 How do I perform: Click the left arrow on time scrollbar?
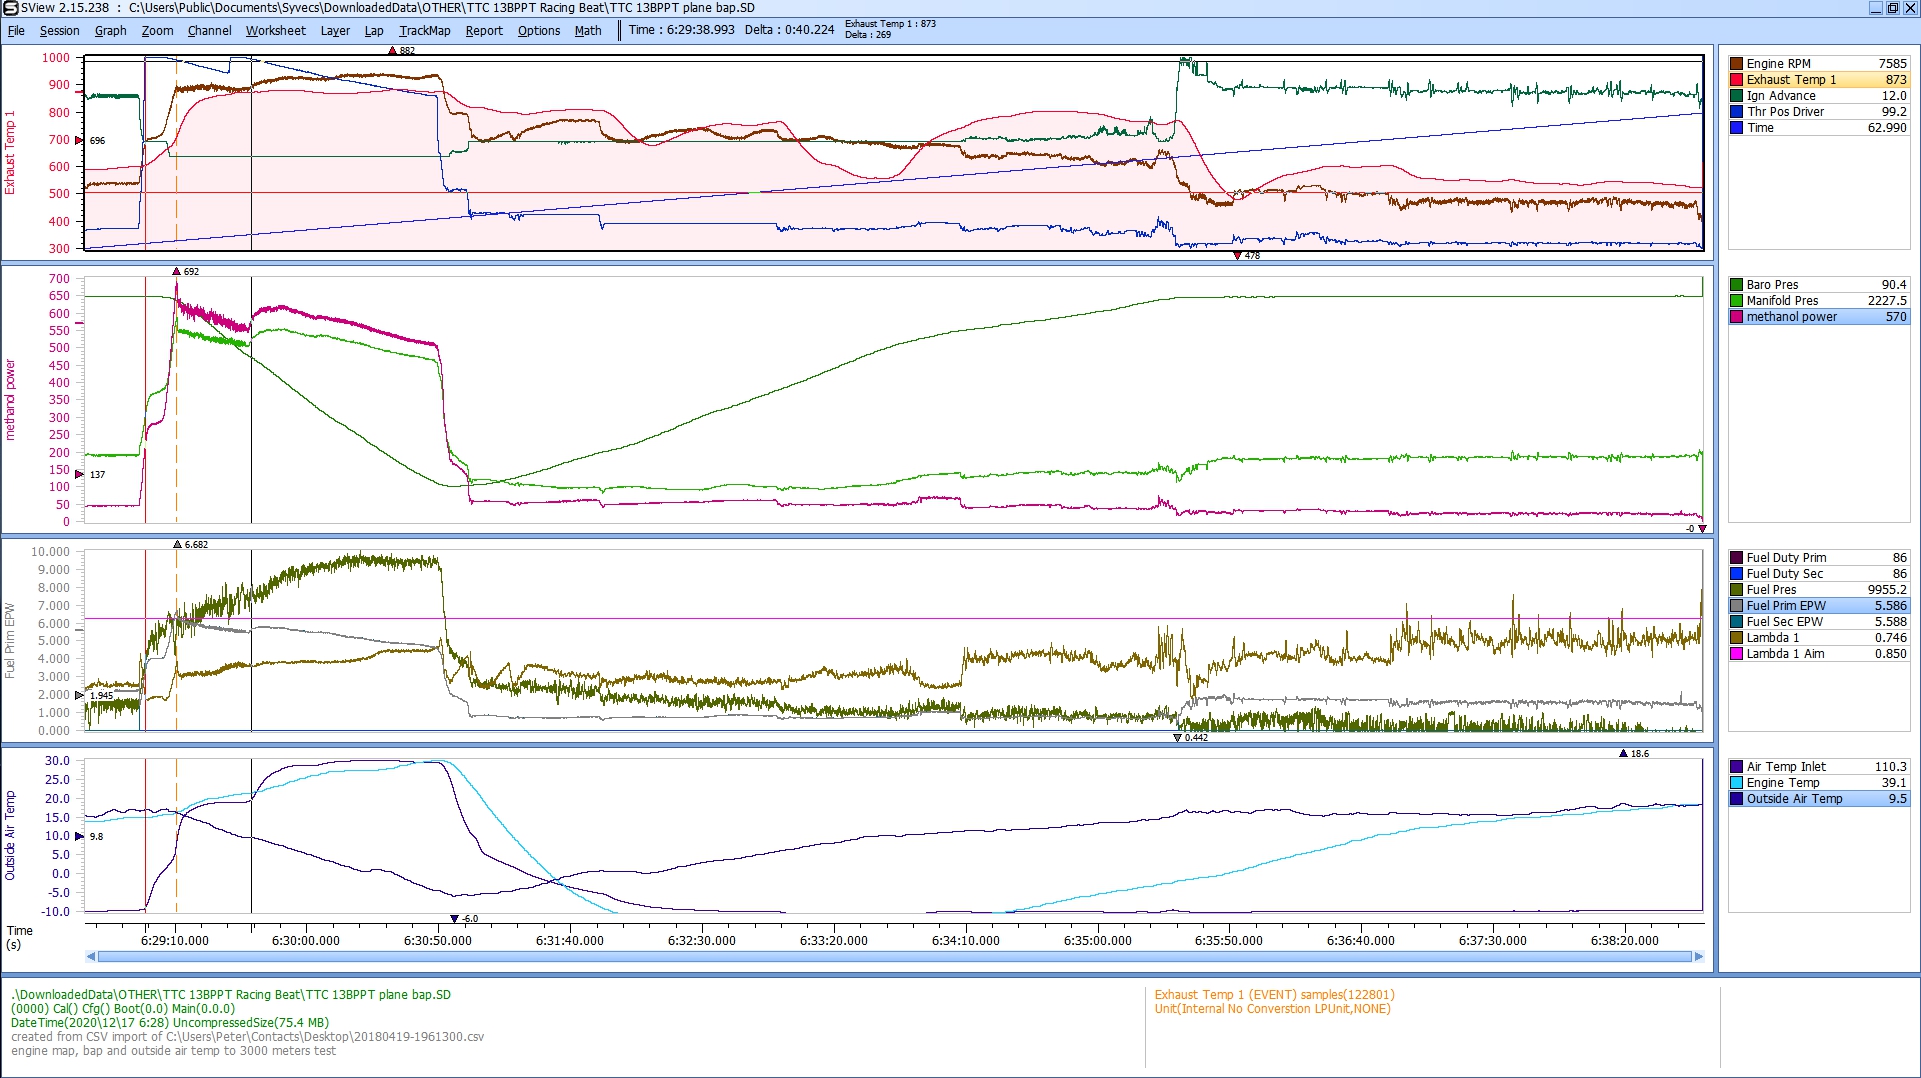[x=91, y=957]
